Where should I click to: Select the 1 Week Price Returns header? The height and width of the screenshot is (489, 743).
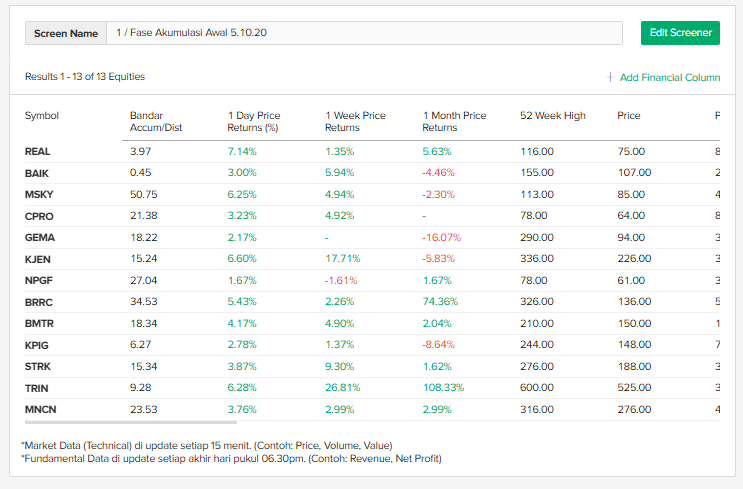pos(355,121)
